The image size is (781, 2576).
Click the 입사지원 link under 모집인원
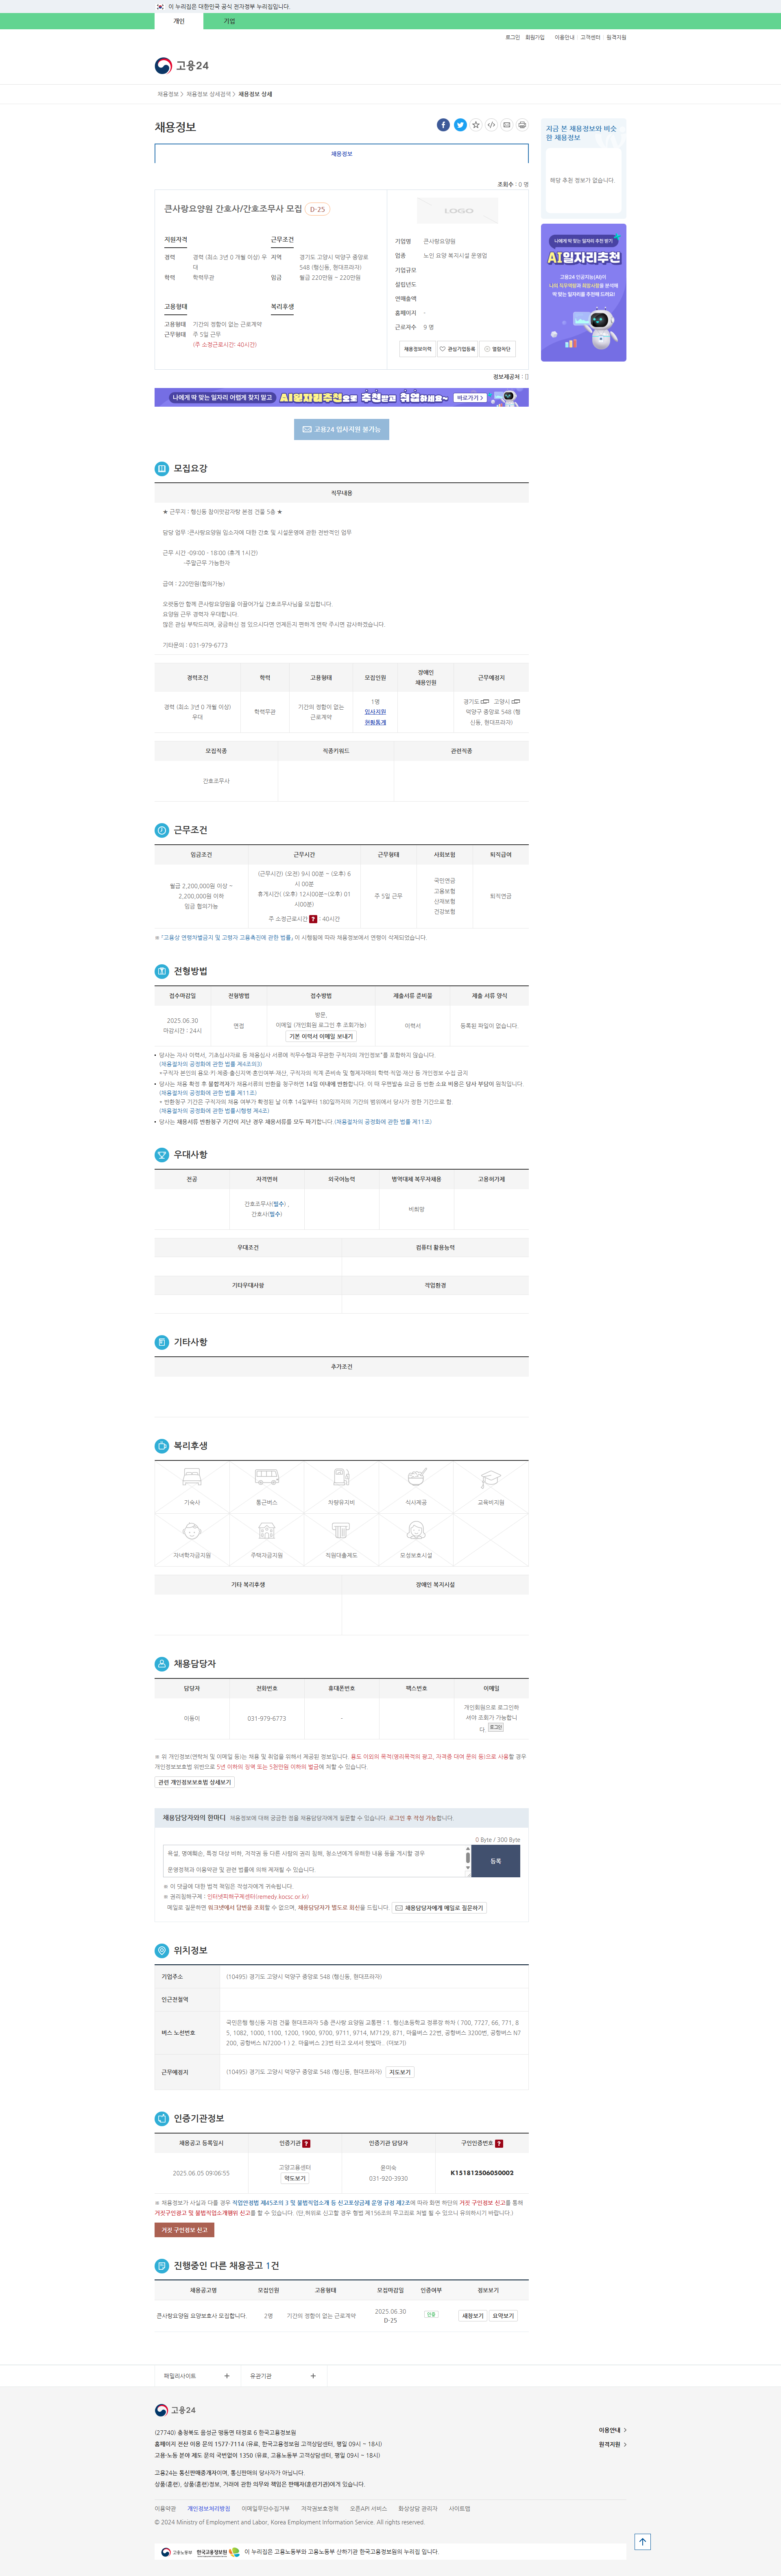375,712
